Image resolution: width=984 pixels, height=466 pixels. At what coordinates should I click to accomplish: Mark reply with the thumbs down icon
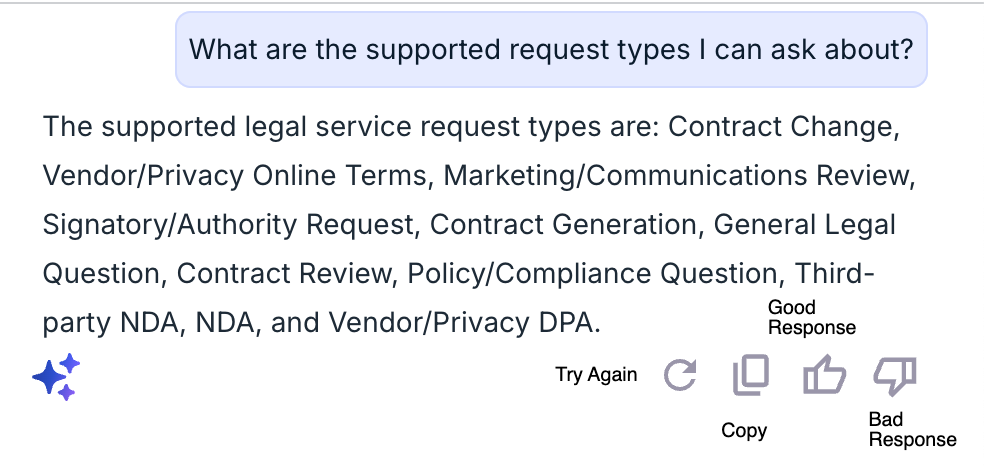895,376
